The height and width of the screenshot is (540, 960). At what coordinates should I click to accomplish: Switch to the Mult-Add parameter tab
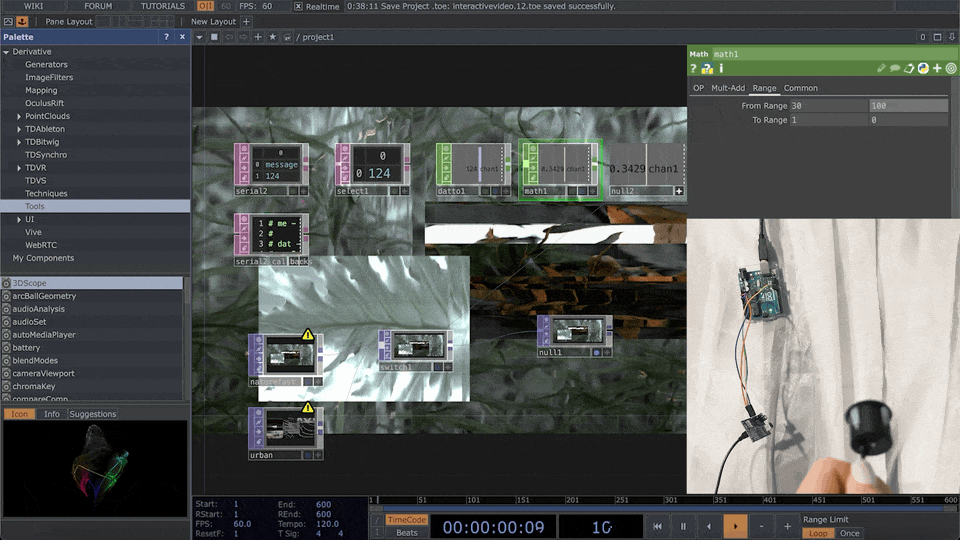(727, 88)
